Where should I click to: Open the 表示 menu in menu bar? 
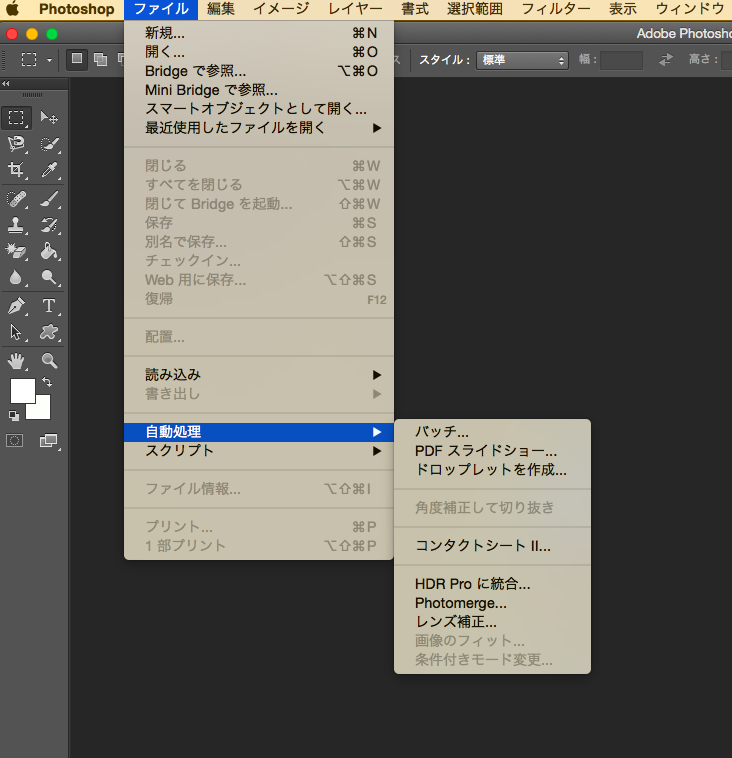point(623,9)
